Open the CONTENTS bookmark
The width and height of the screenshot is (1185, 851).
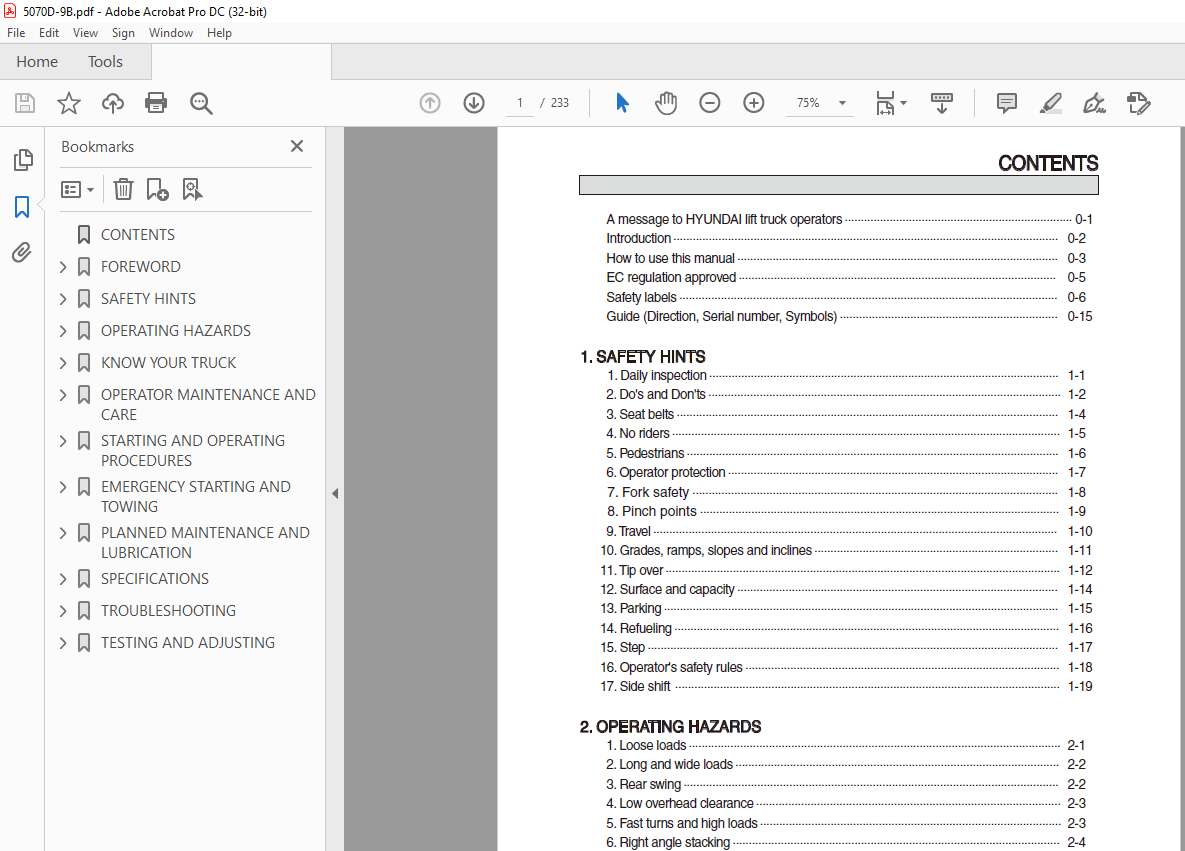(x=138, y=235)
